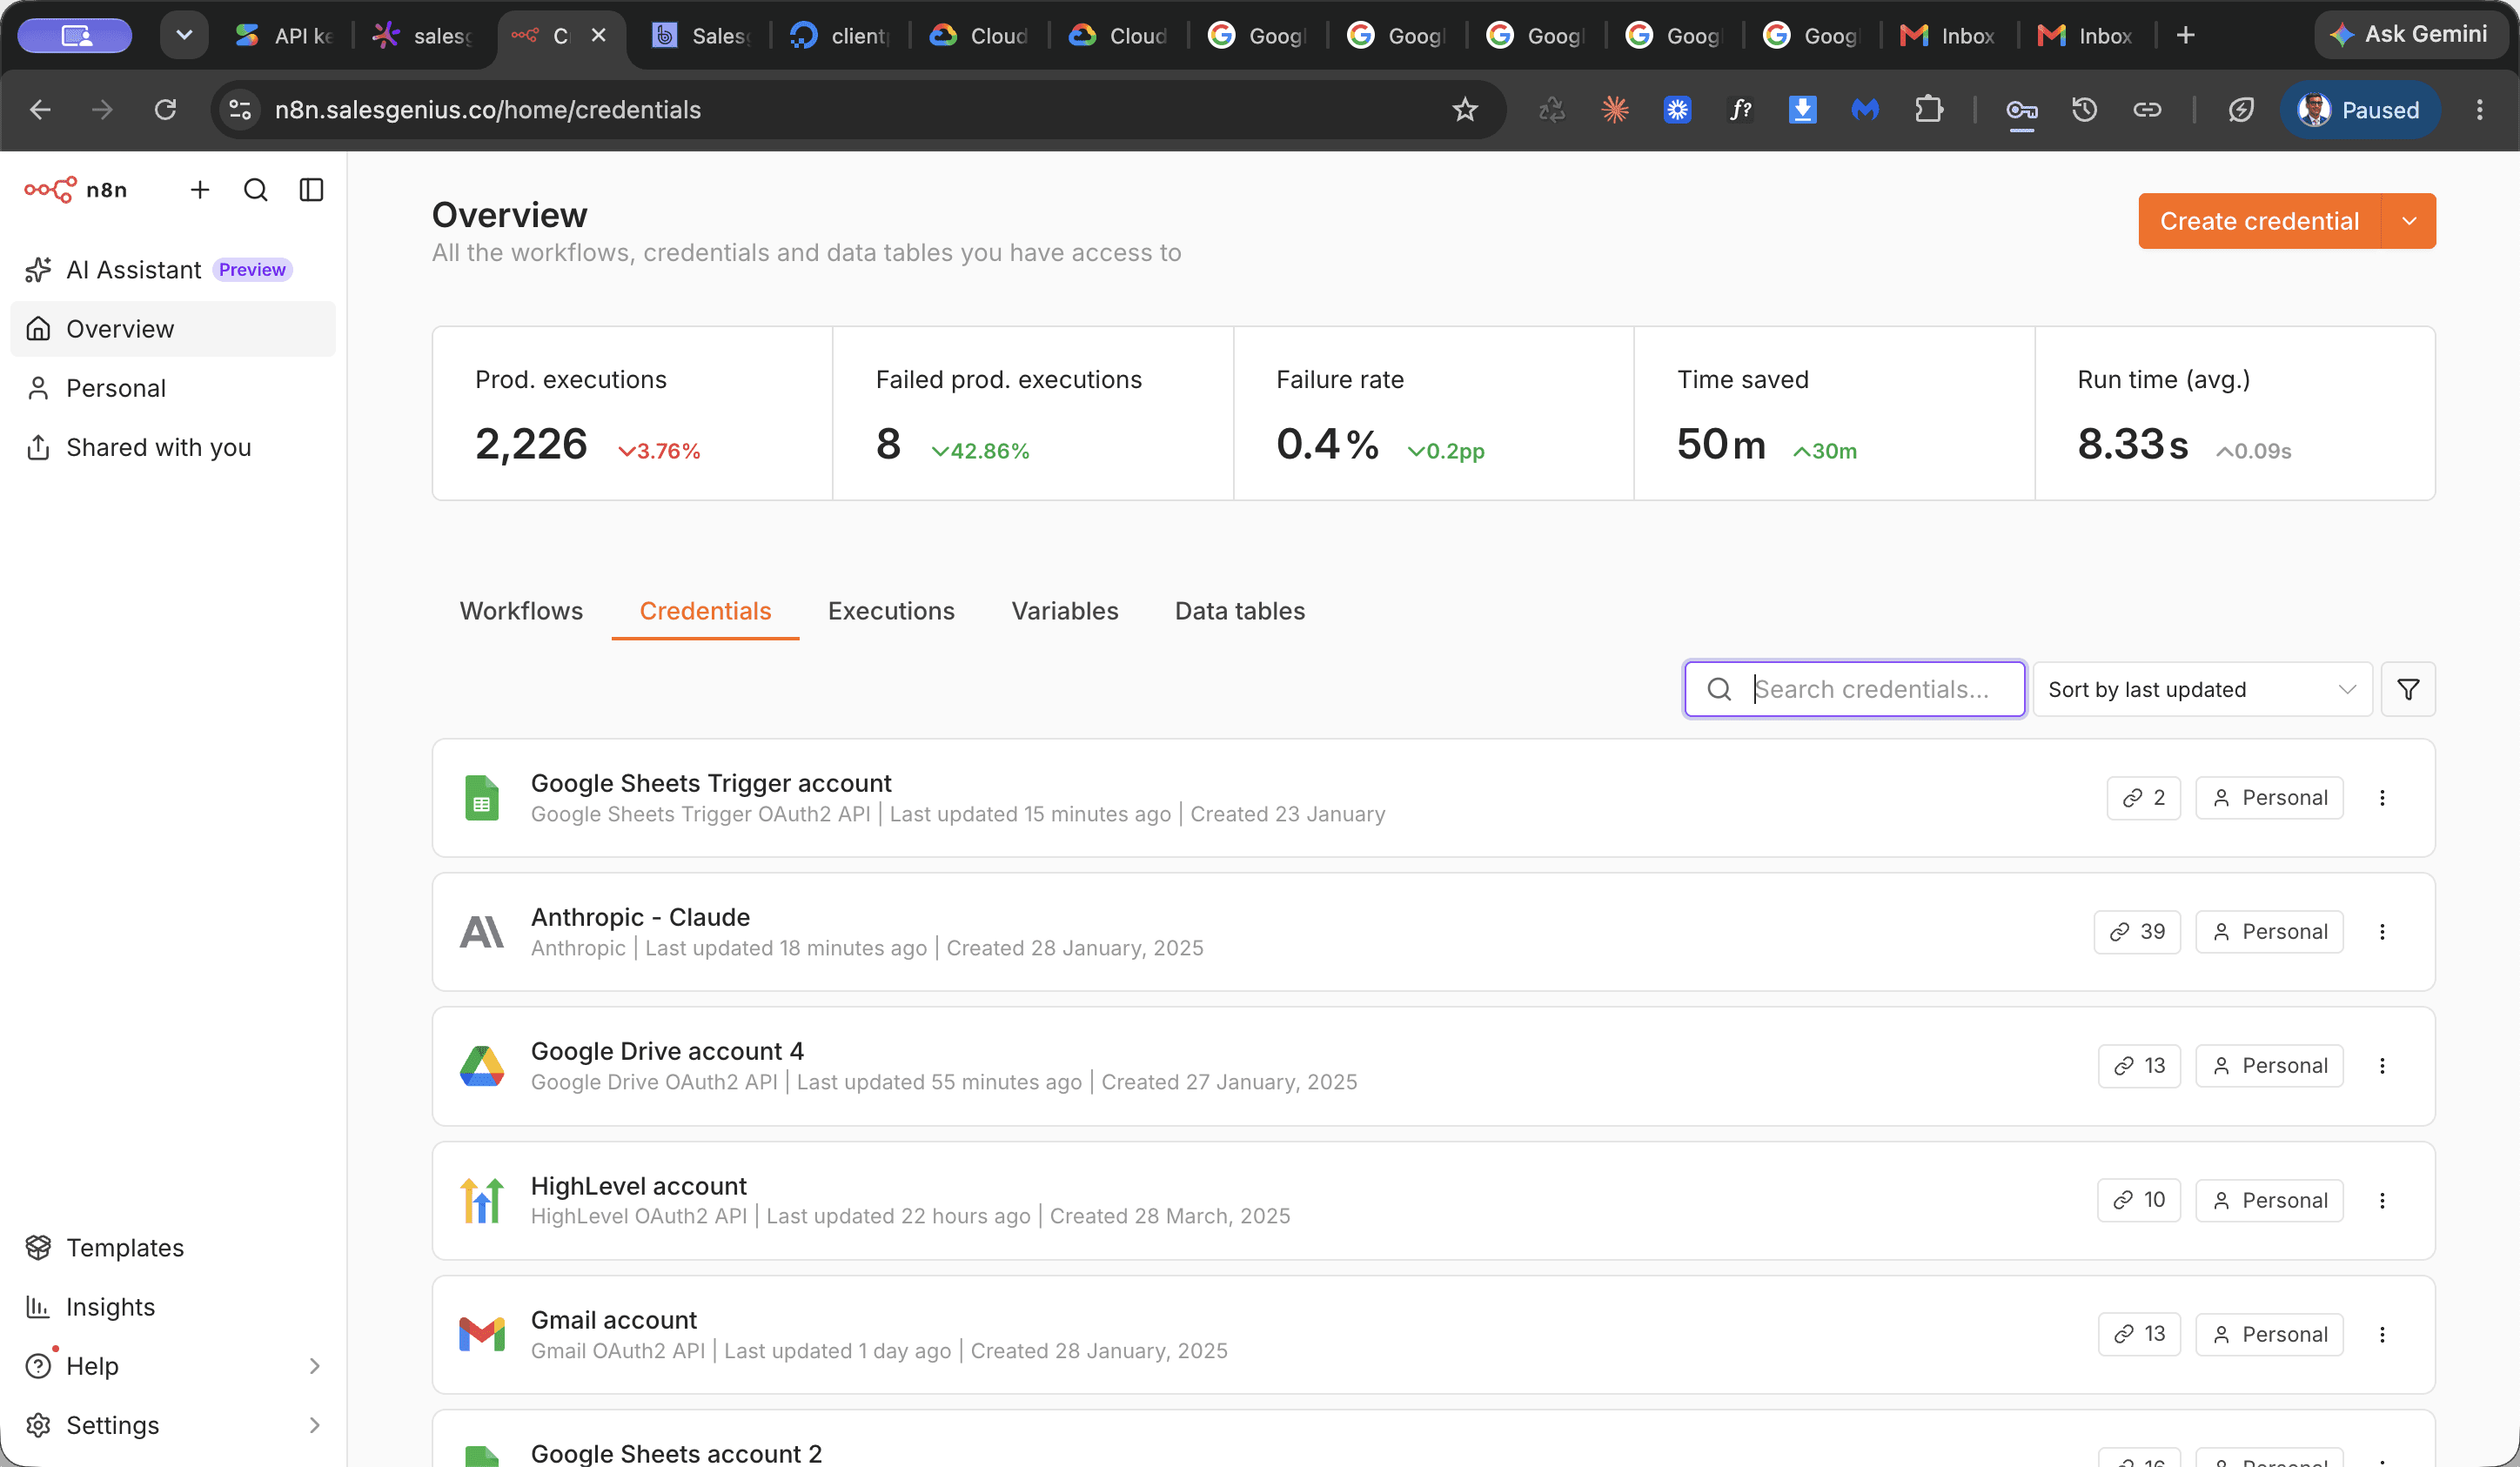
Task: Go to Shared with you
Action: [x=173, y=447]
